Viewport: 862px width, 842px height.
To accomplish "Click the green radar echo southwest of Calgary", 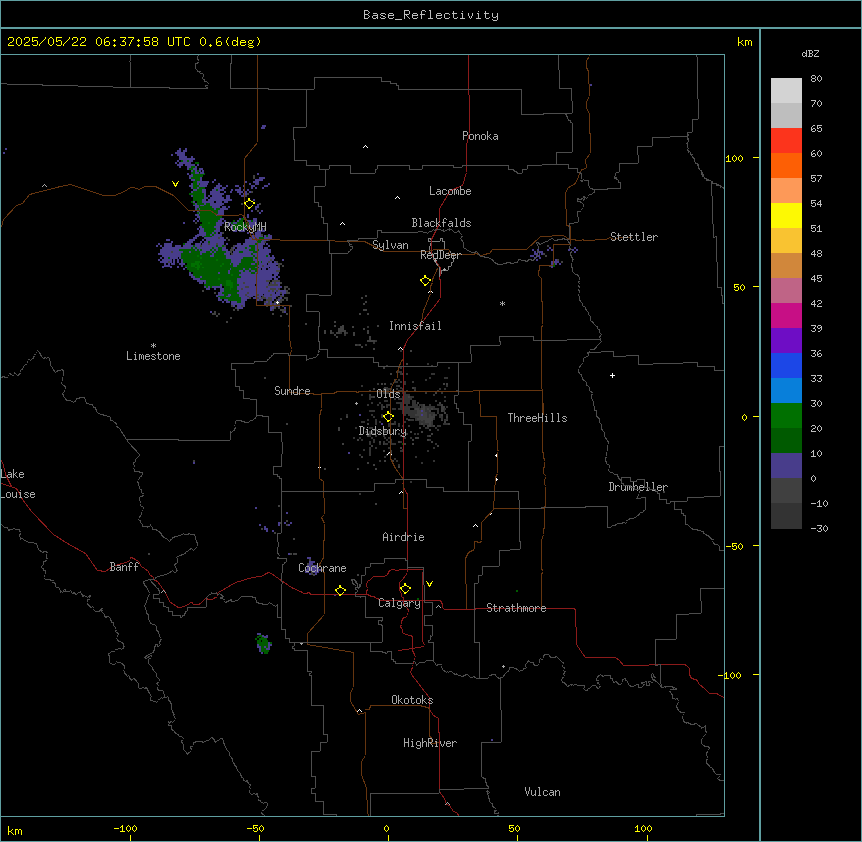I will [x=263, y=644].
